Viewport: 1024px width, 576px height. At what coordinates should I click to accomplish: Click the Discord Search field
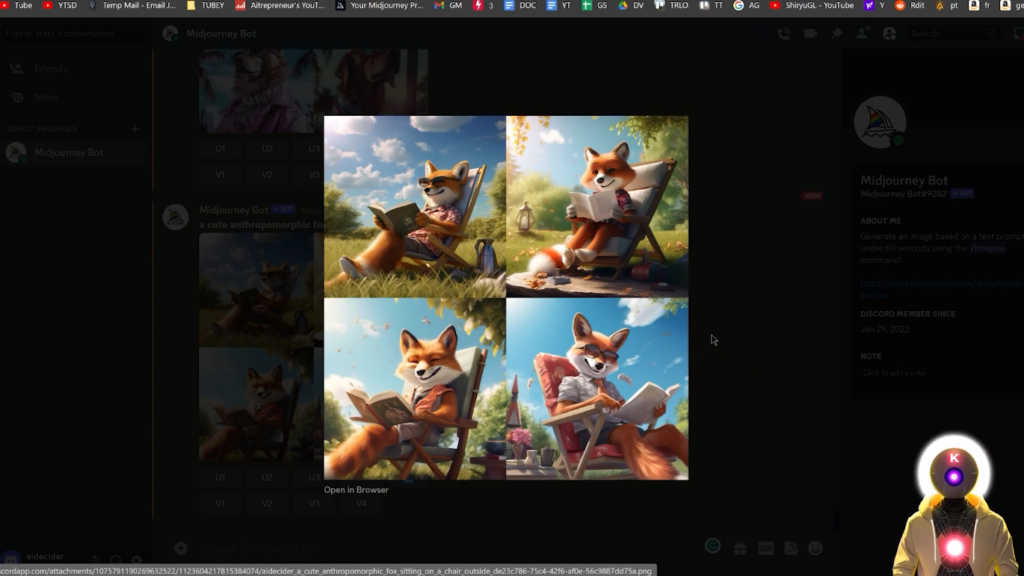coord(953,33)
